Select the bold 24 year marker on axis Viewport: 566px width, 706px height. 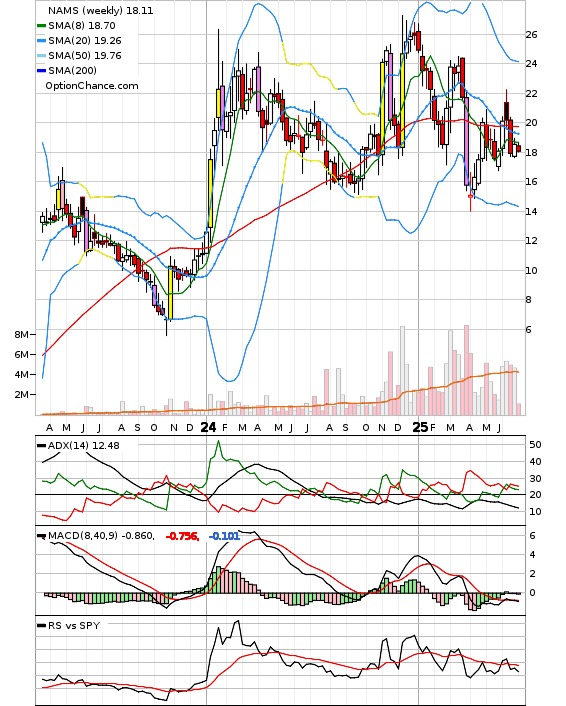[208, 427]
